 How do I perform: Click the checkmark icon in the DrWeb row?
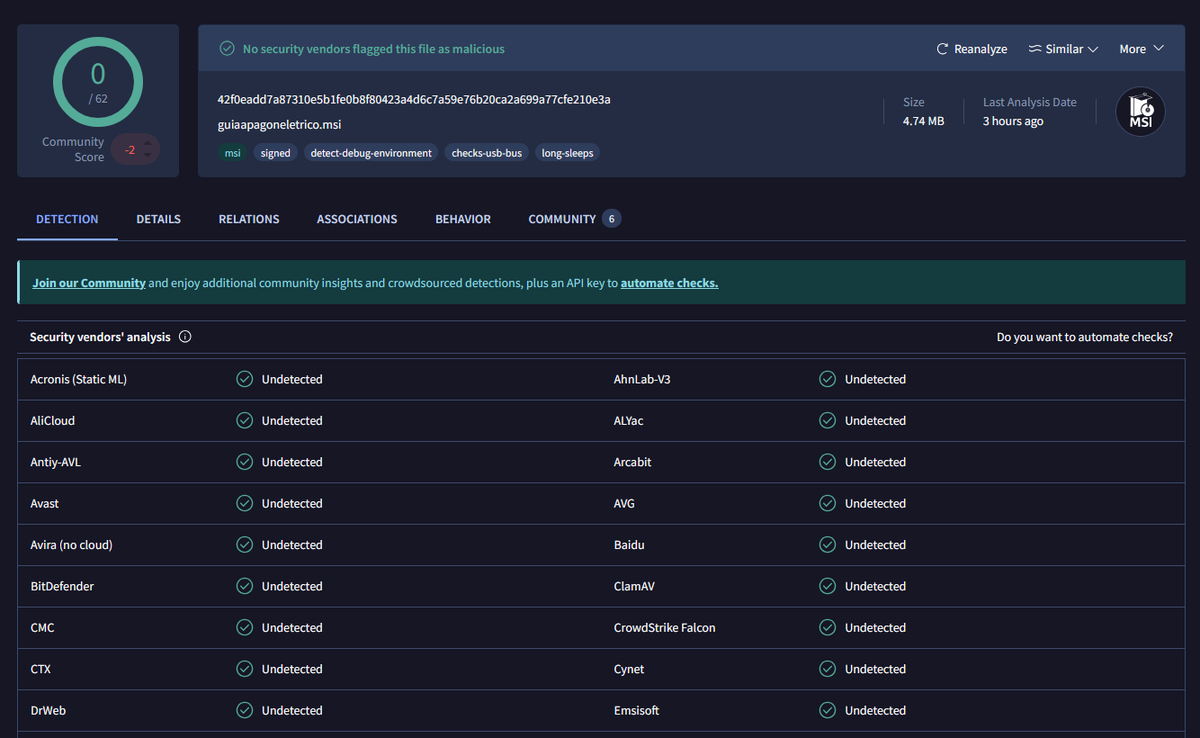click(x=244, y=711)
